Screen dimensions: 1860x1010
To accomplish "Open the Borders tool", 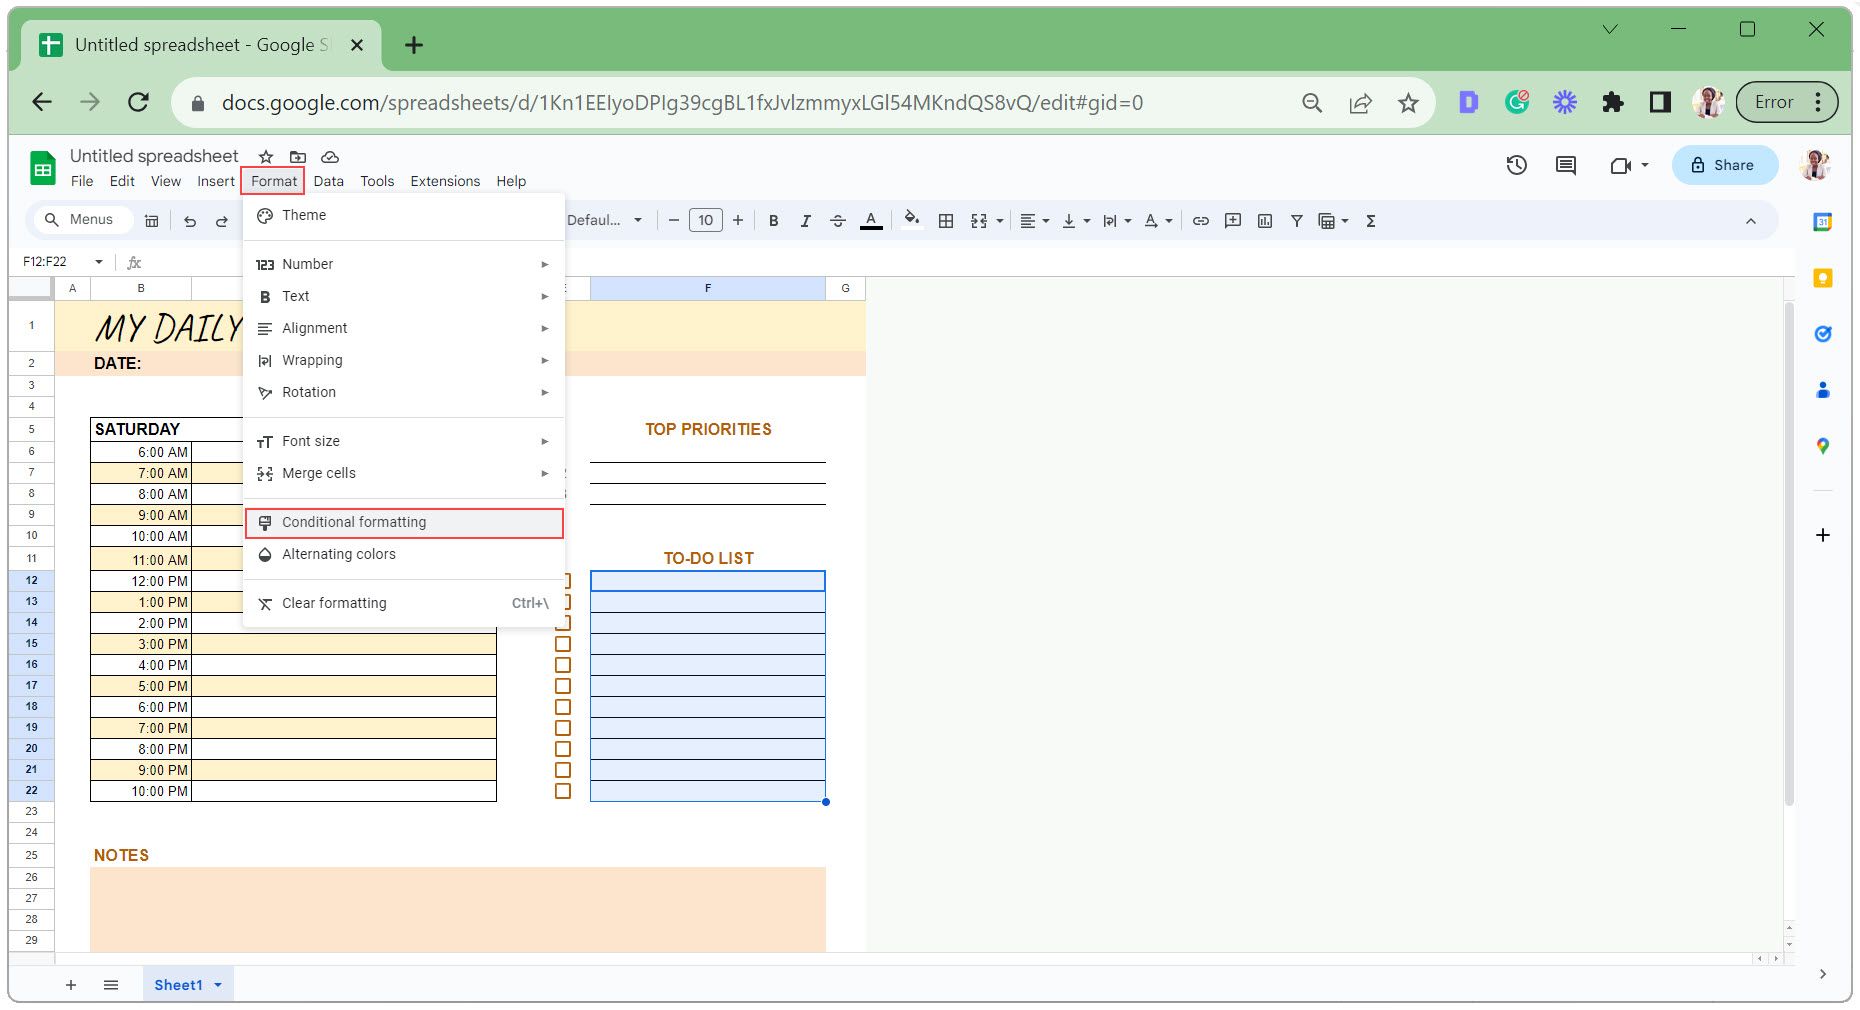I will coord(945,220).
